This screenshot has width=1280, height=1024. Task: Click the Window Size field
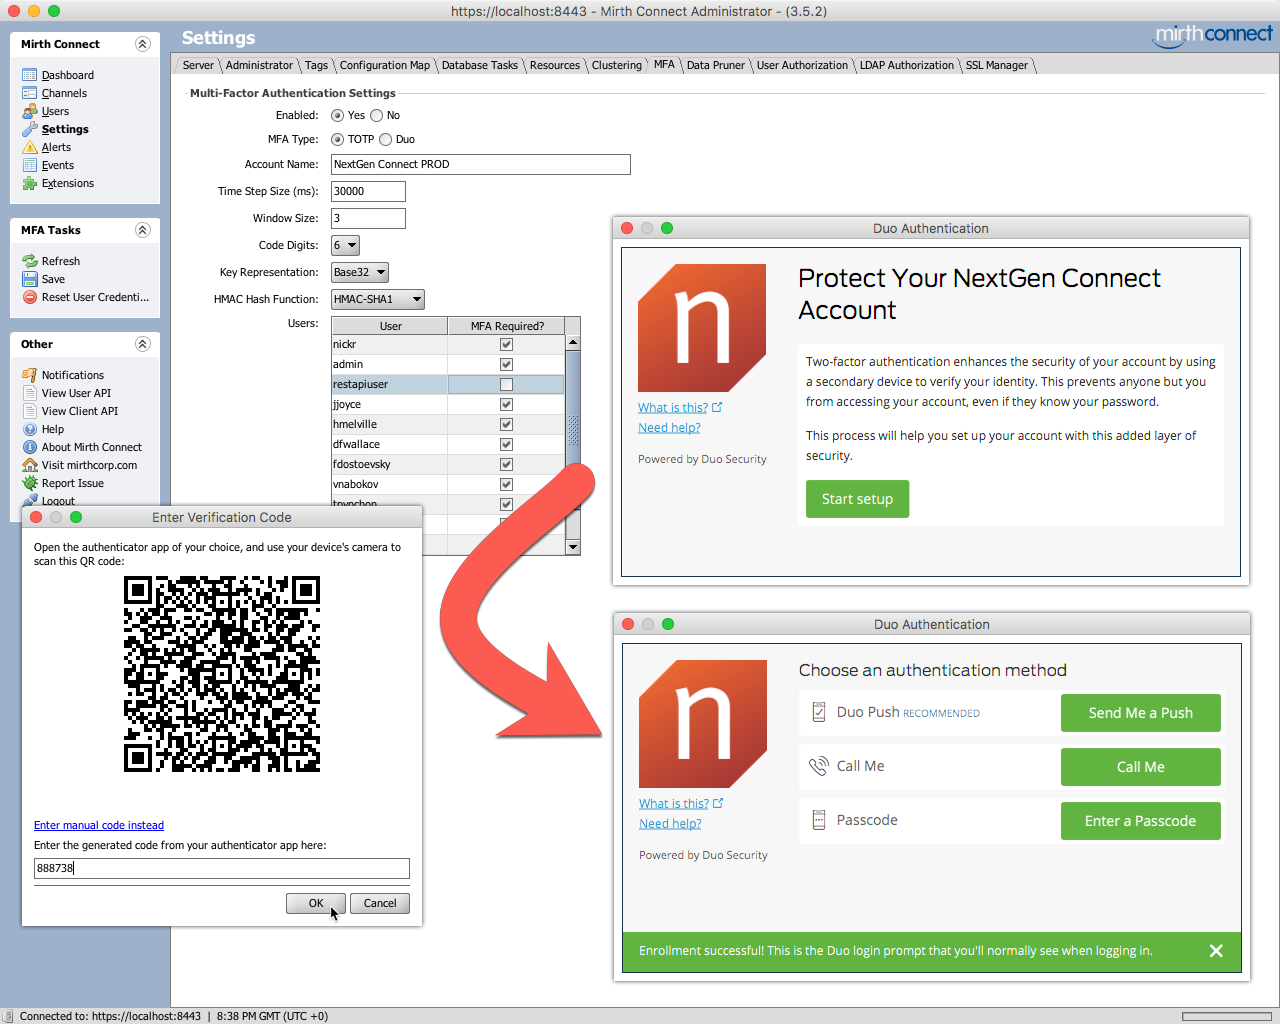coord(368,218)
